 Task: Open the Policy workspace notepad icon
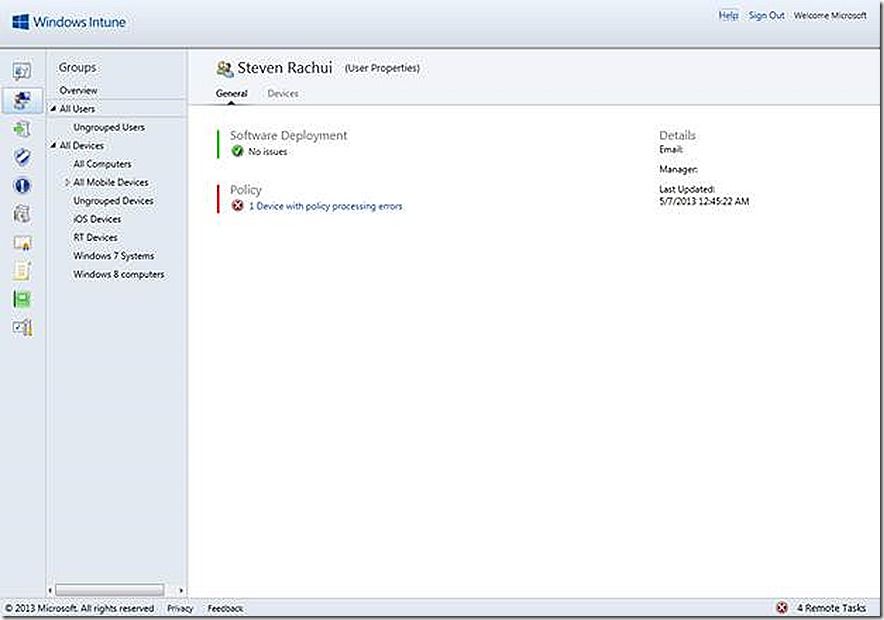[x=22, y=271]
